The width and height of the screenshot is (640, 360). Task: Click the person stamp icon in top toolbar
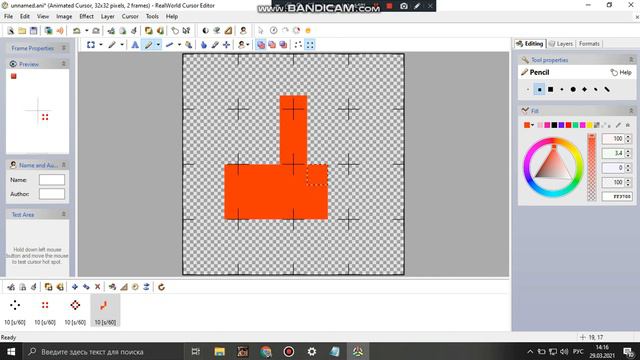point(243,31)
